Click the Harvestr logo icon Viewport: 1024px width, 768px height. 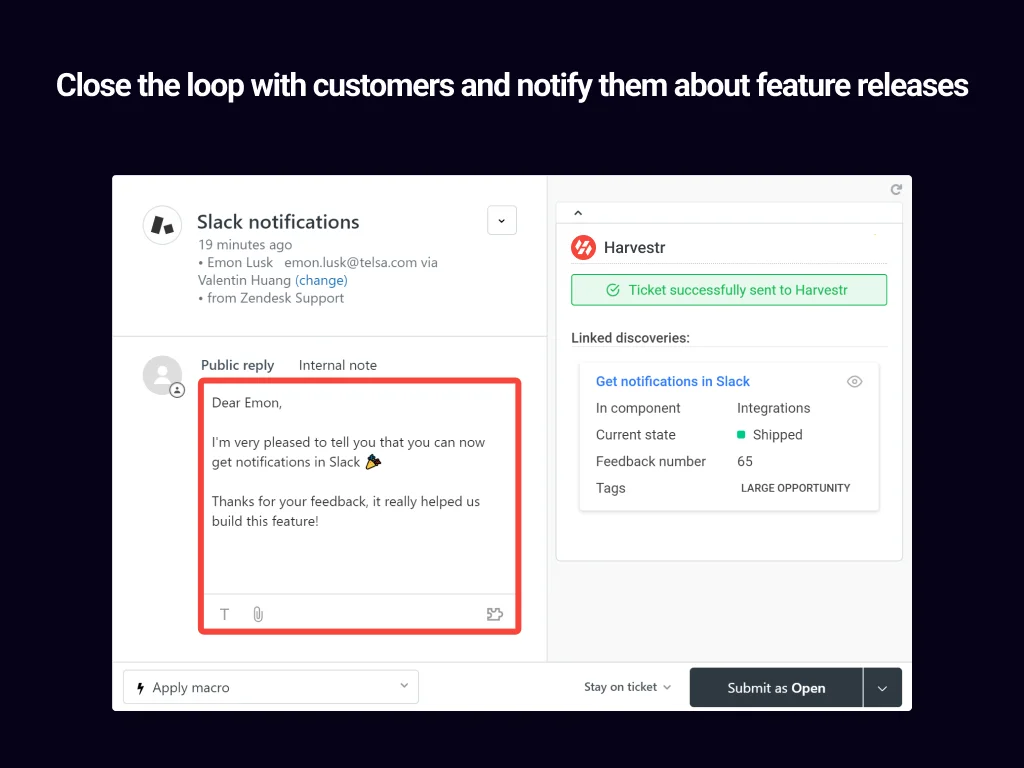pyautogui.click(x=584, y=247)
